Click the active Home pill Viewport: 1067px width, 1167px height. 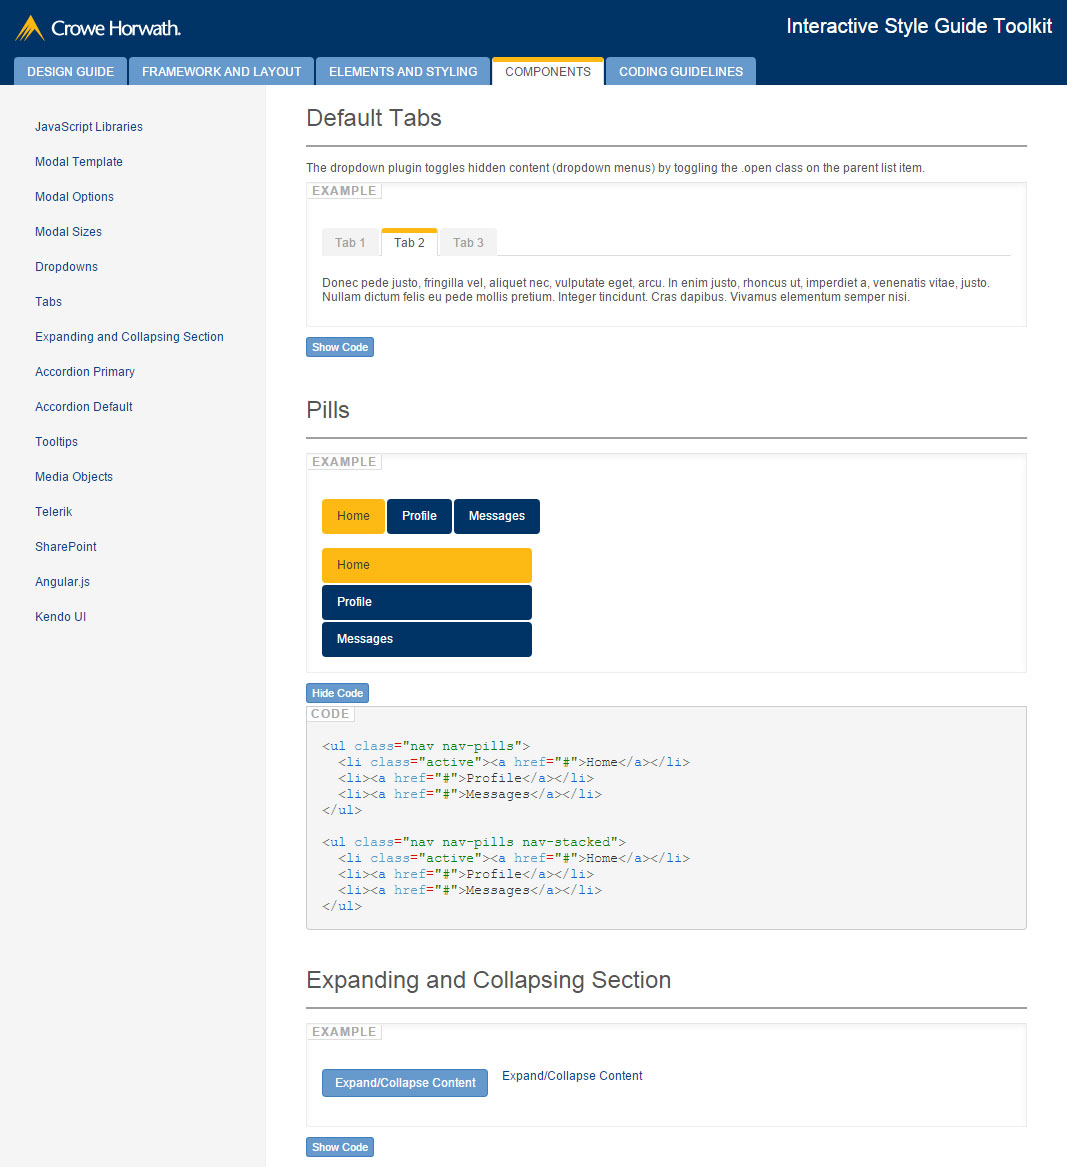pyautogui.click(x=353, y=516)
